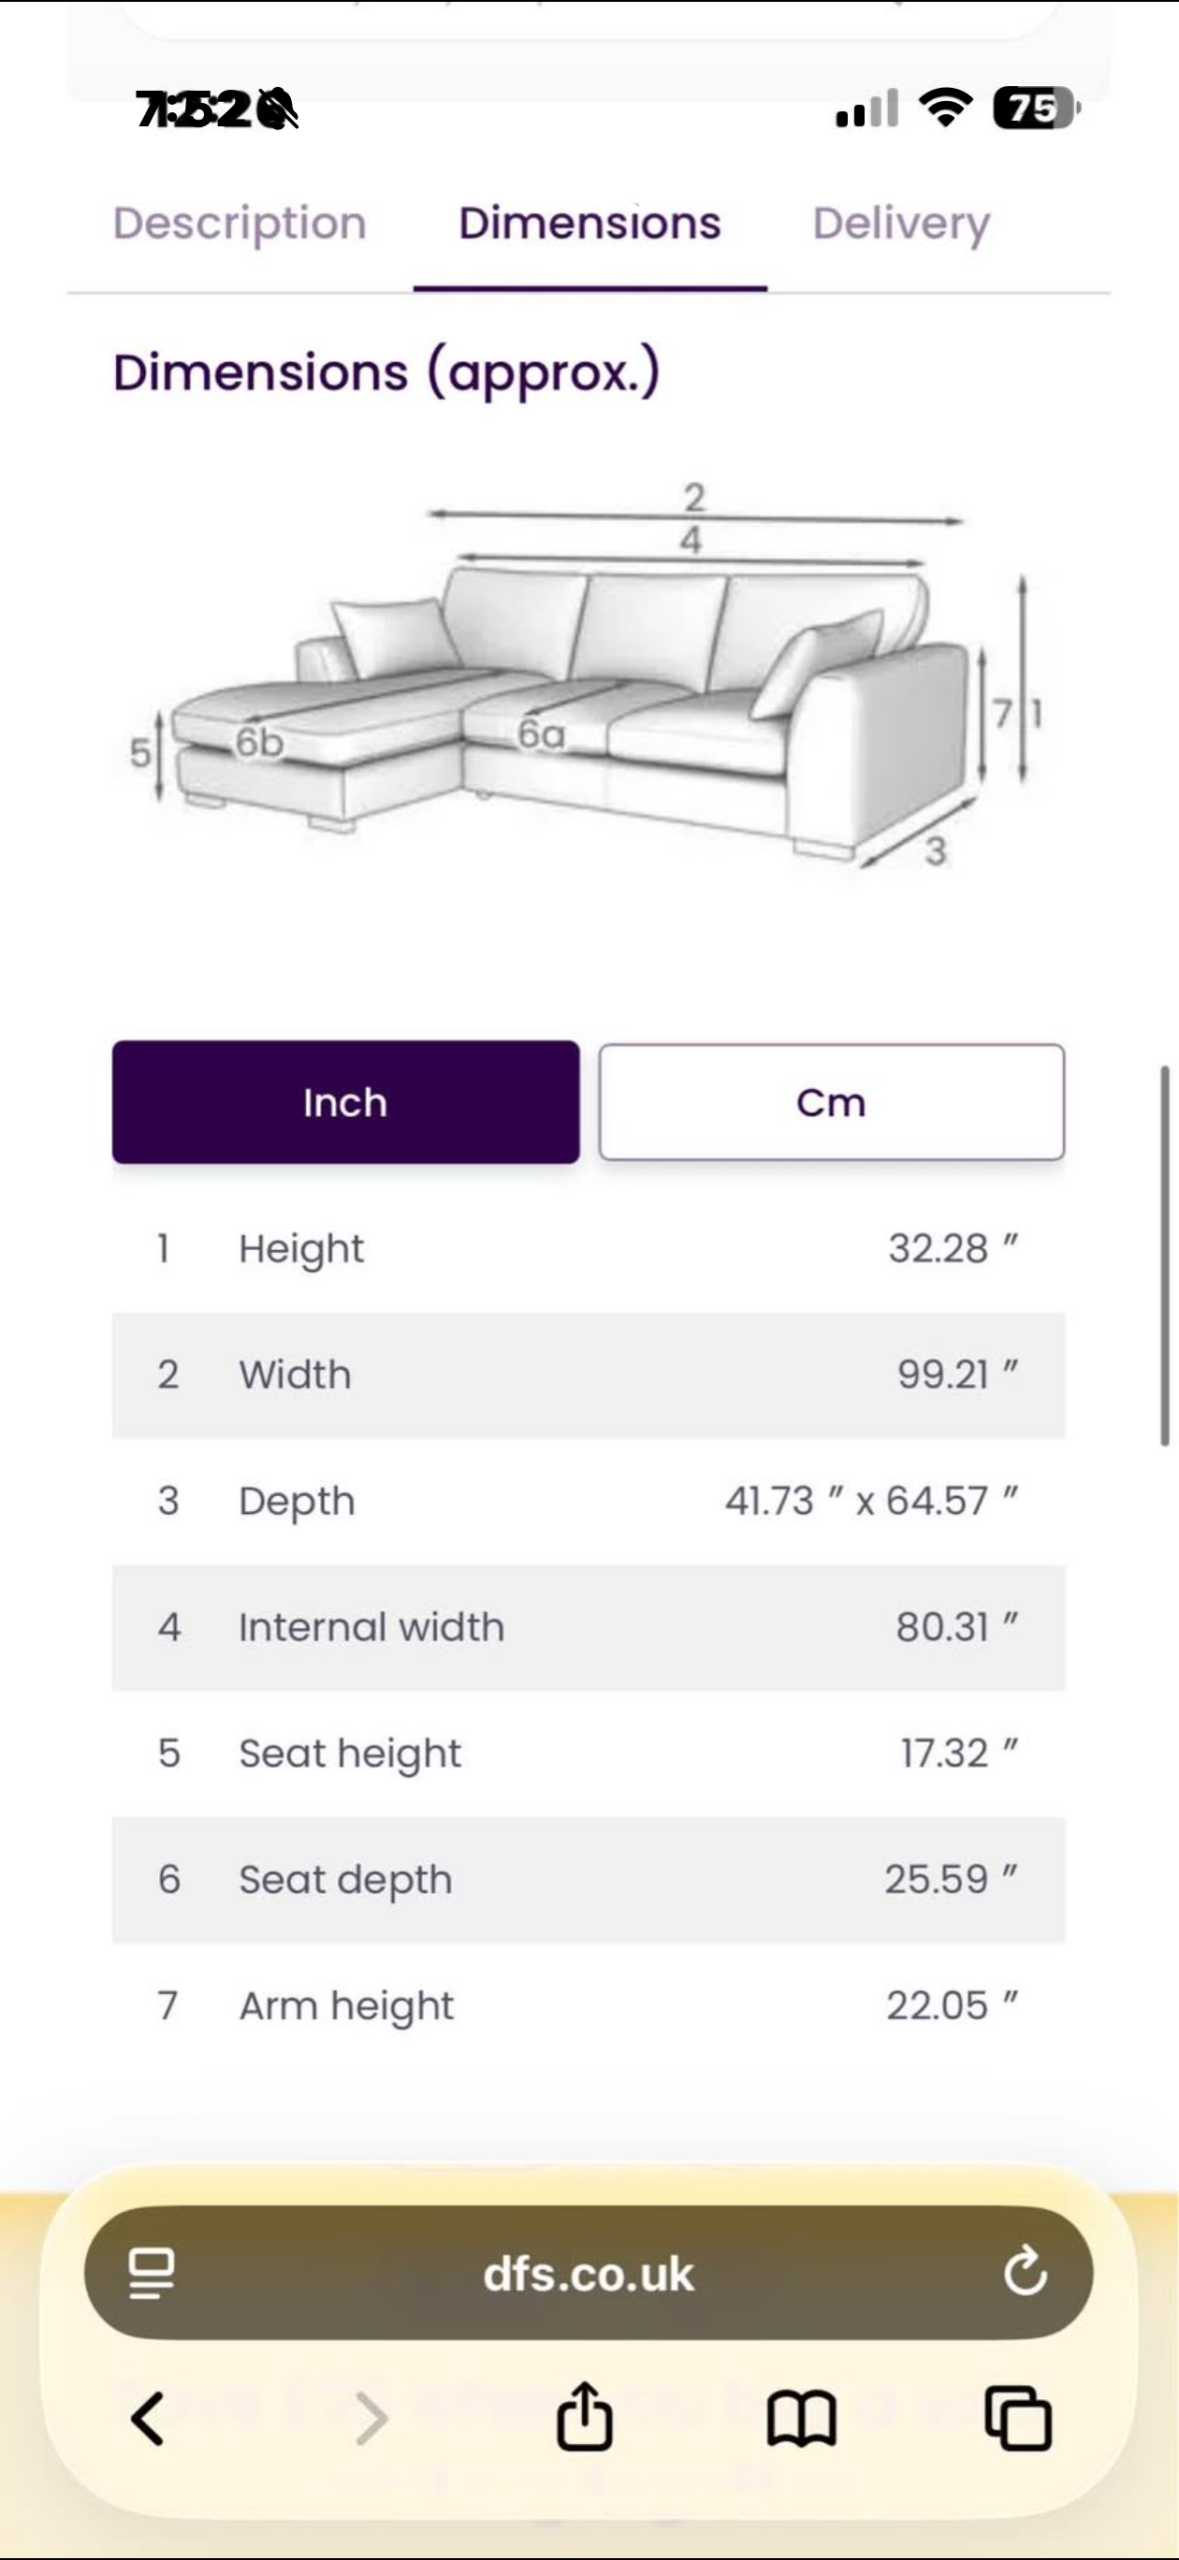Switch measurements to Inch
This screenshot has width=1179, height=2560.
(345, 1102)
